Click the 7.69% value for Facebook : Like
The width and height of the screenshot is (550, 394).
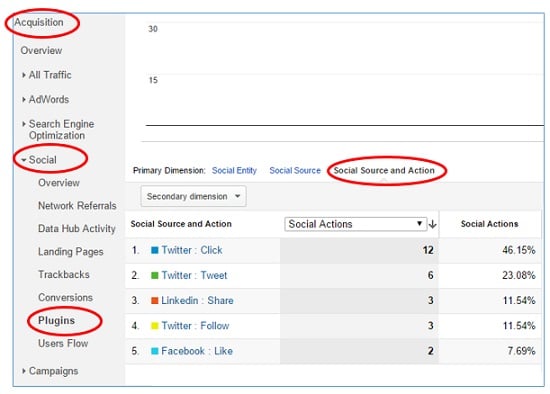[521, 351]
